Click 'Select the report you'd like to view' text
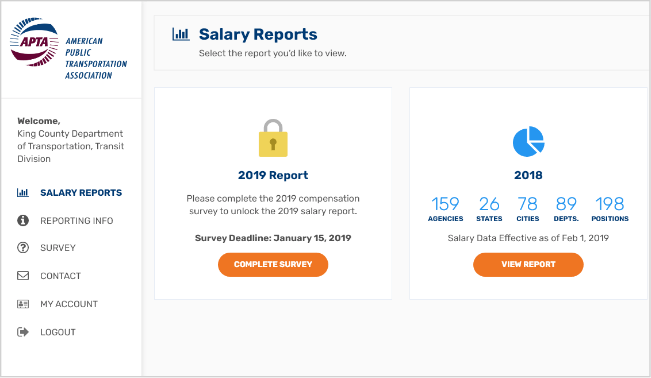The width and height of the screenshot is (651, 378). click(272, 54)
